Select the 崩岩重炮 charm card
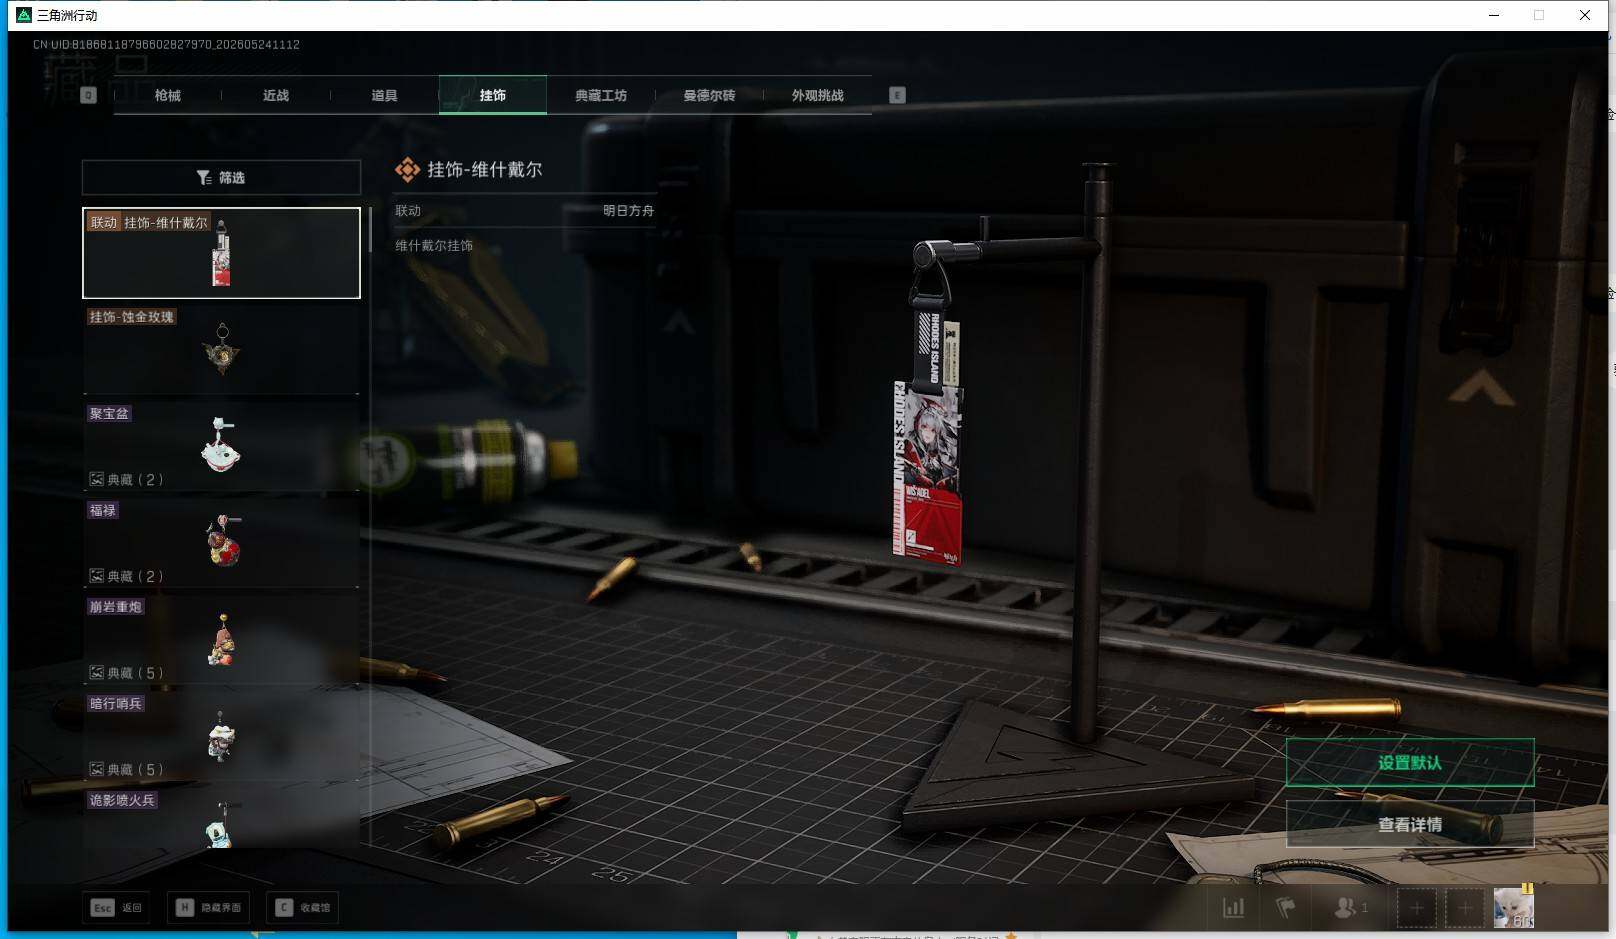Viewport: 1616px width, 939px height. 221,640
